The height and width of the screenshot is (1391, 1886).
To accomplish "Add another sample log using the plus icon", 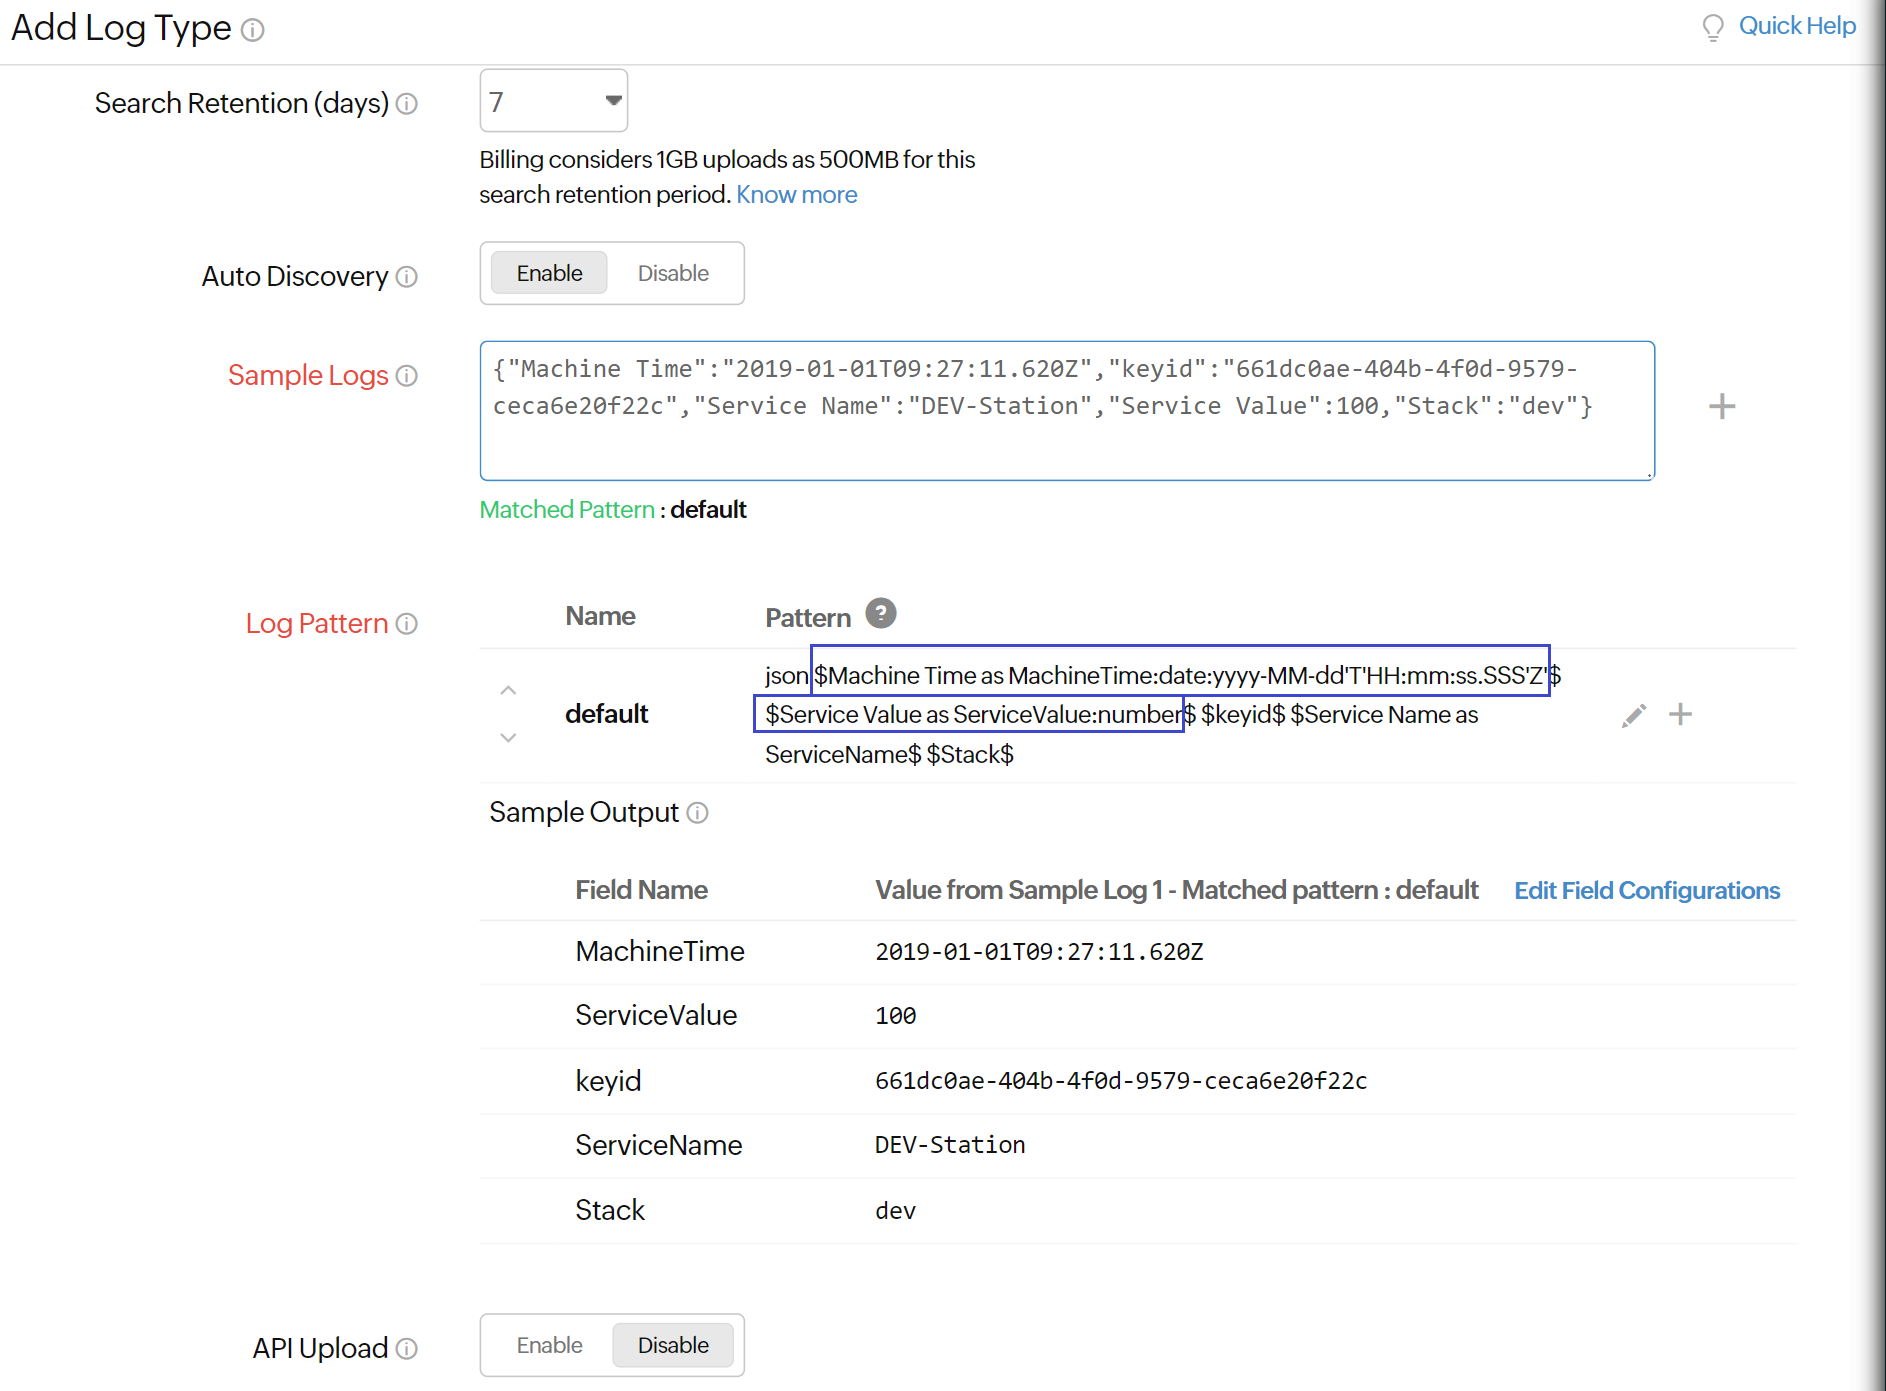I will click(x=1722, y=406).
